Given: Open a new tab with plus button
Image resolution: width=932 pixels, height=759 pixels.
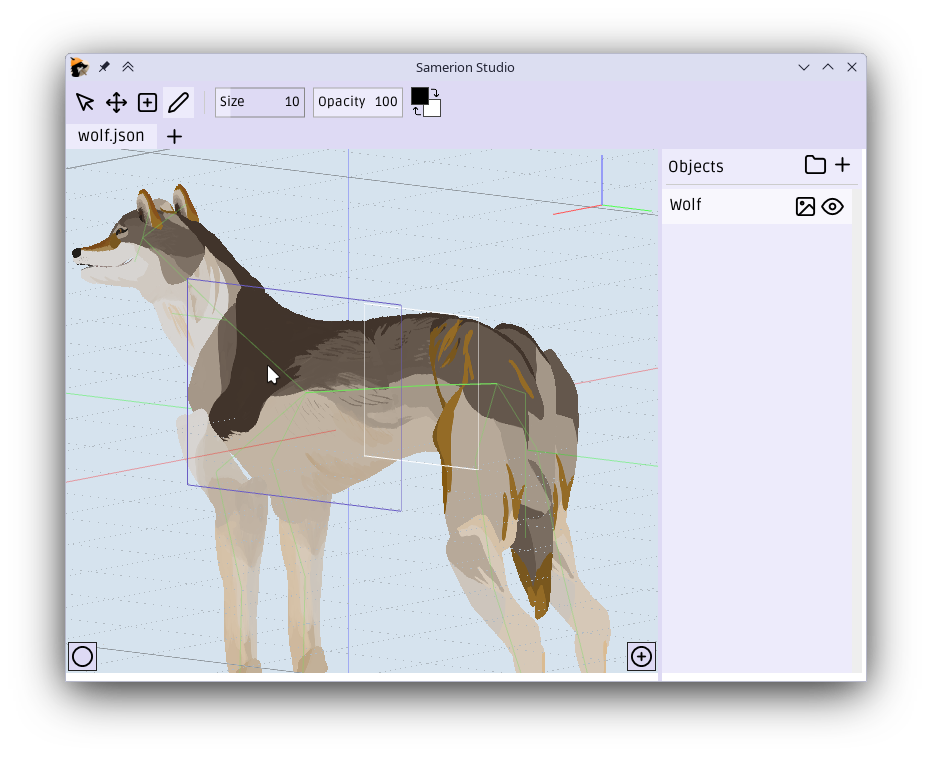Looking at the screenshot, I should (174, 137).
